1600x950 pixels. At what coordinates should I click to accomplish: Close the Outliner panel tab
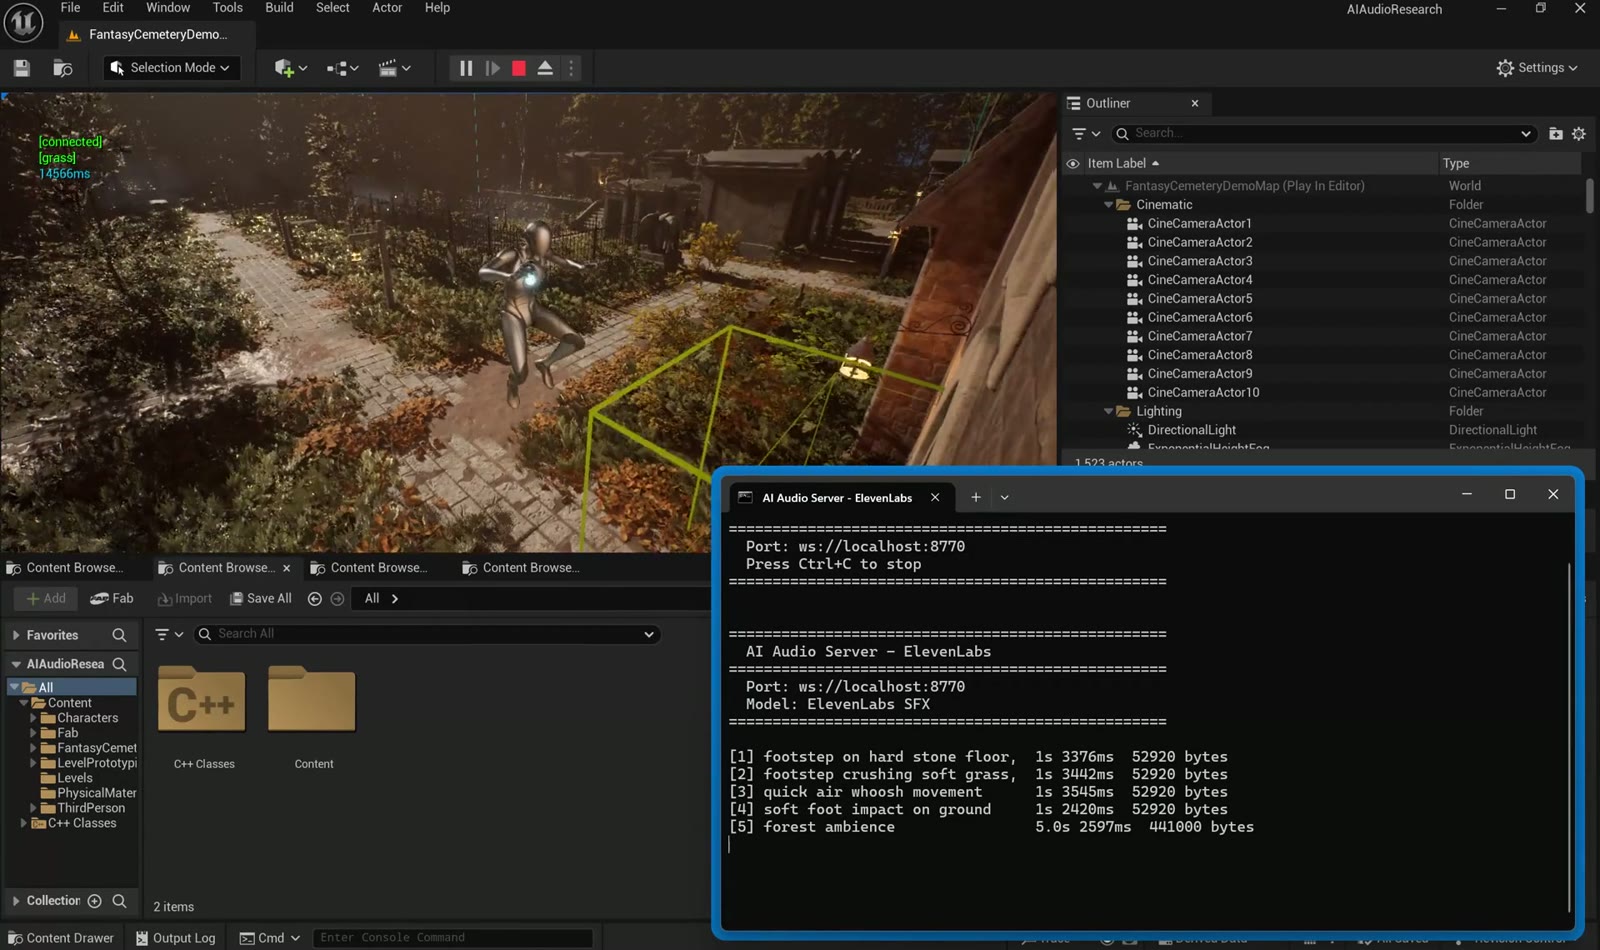pos(1195,103)
